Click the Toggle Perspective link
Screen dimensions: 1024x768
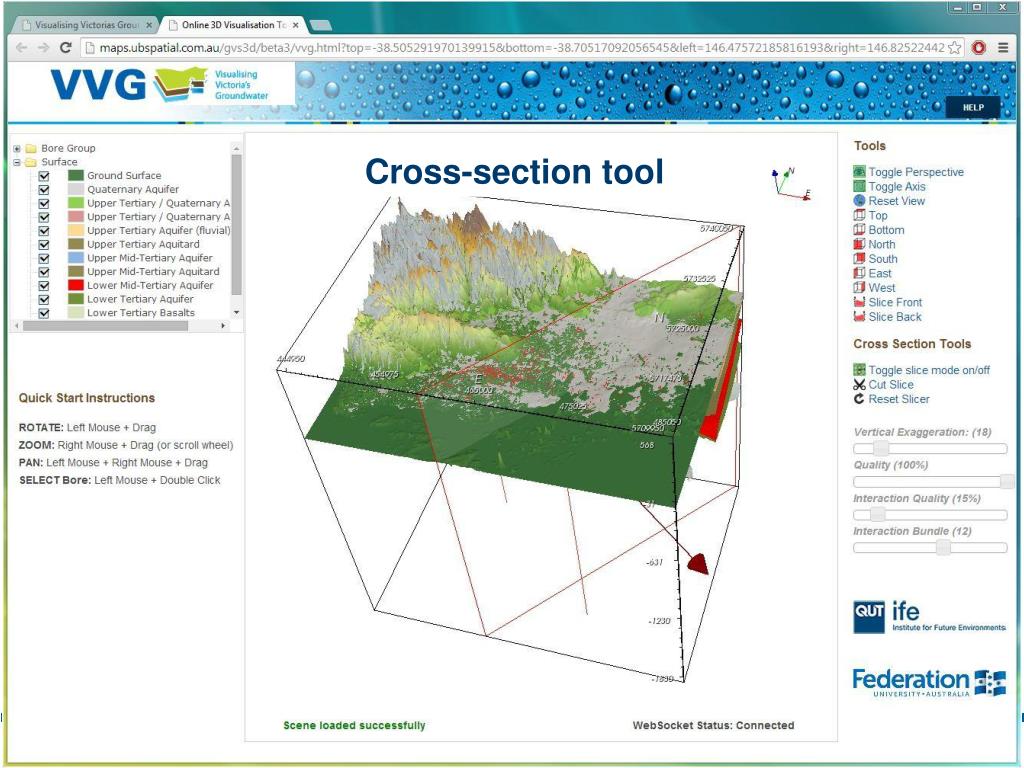pos(916,172)
